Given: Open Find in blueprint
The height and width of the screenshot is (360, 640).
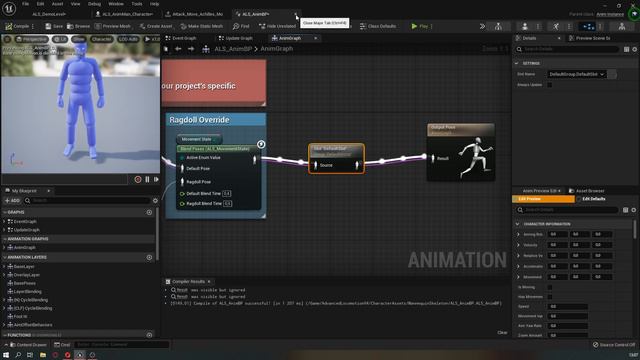Looking at the screenshot, I should tap(241, 26).
